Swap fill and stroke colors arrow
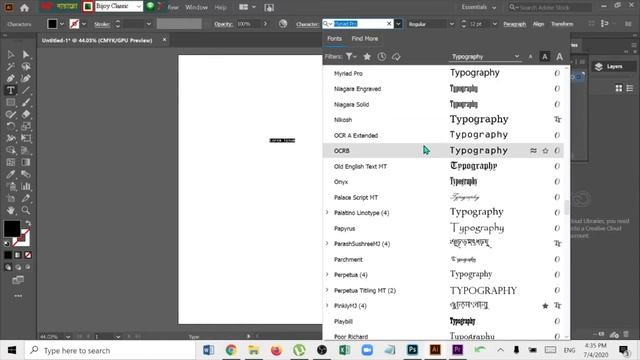Image resolution: width=640 pixels, height=360 pixels. [x=28, y=223]
